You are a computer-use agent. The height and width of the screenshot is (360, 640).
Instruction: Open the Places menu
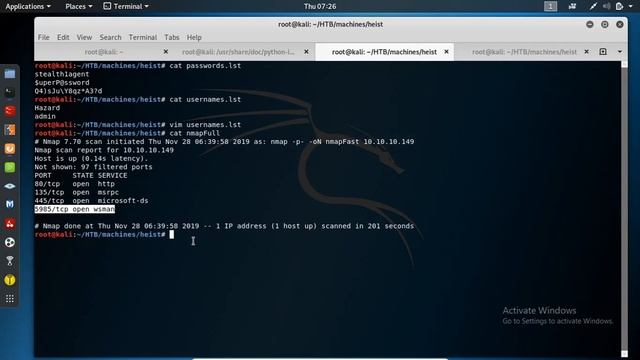(79, 6)
